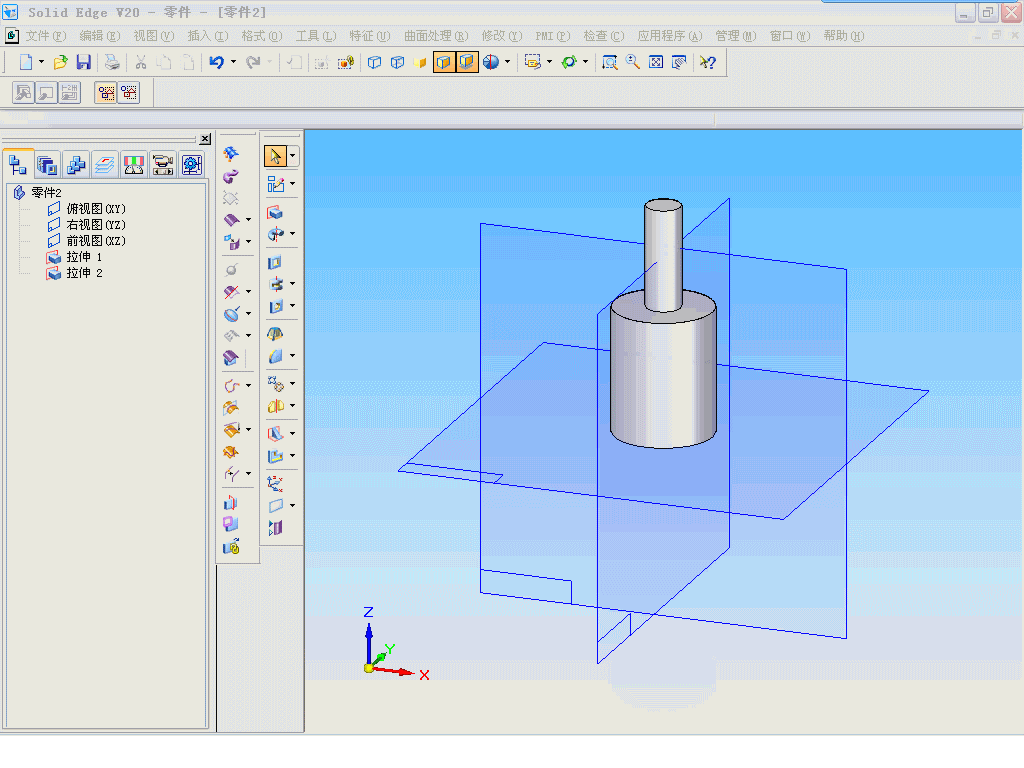Save the part with the floppy disk icon
The image size is (1024, 768).
click(84, 62)
